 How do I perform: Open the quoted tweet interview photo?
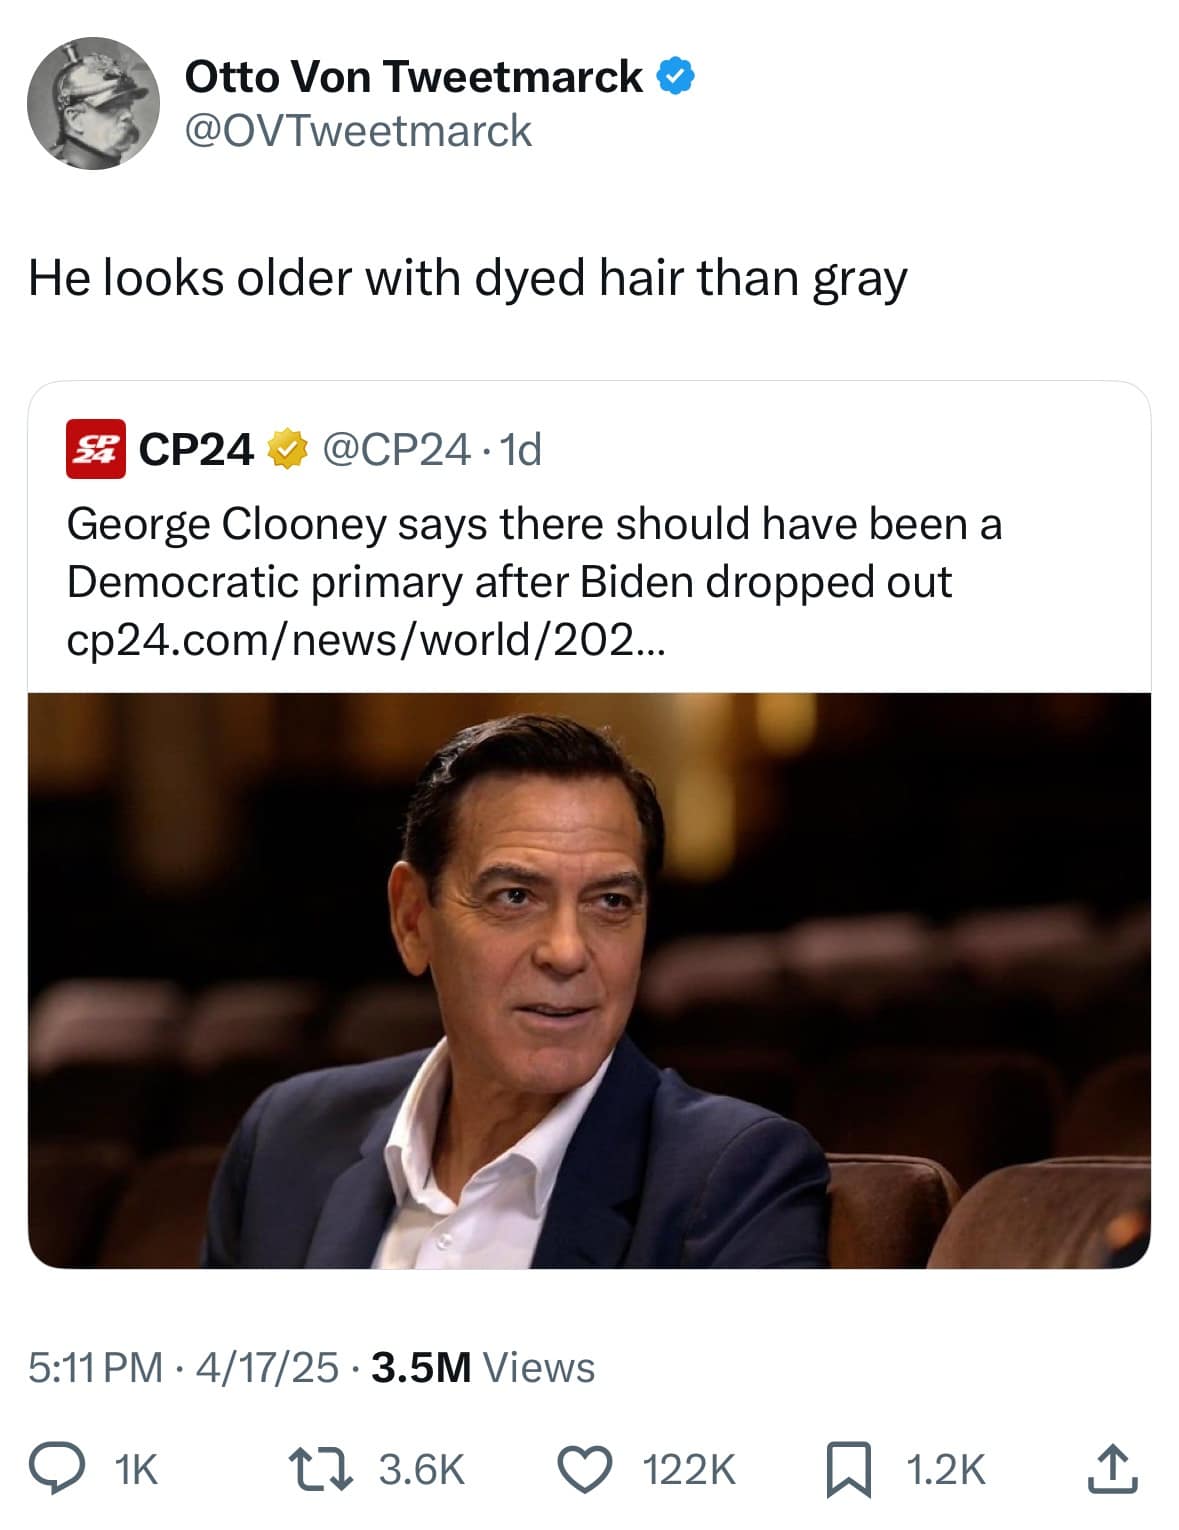pyautogui.click(x=589, y=980)
